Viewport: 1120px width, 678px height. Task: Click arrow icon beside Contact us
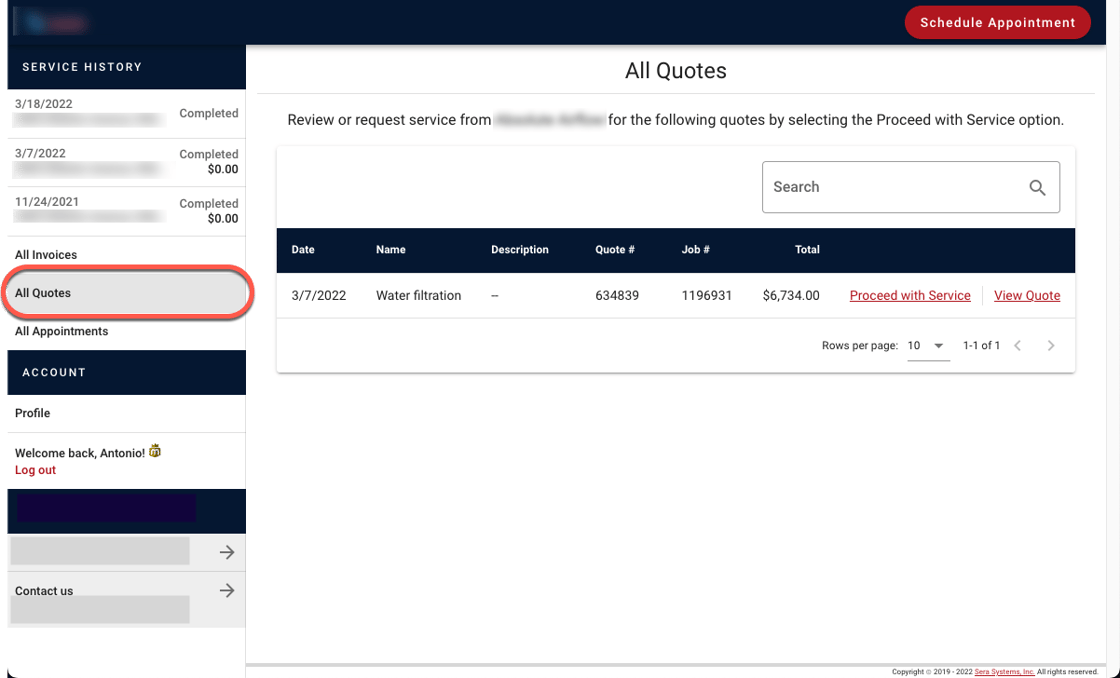[x=227, y=591]
